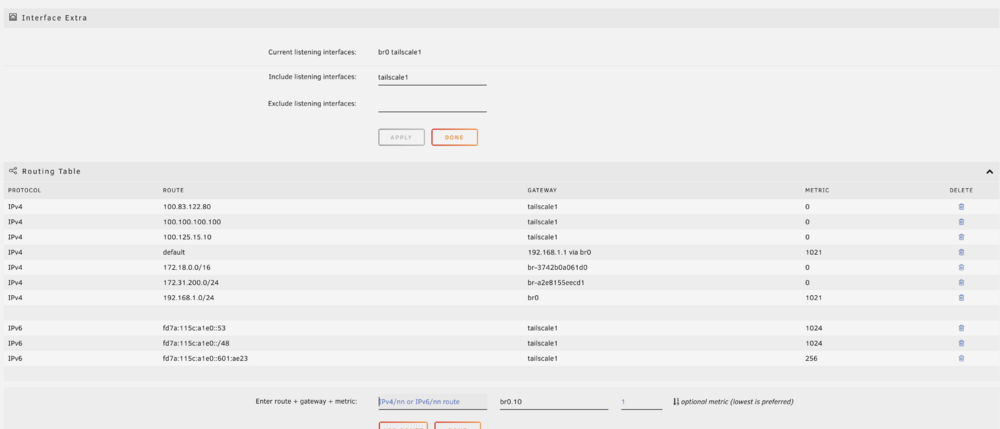This screenshot has height=429, width=1000.
Task: Delete the fd7a:115c:a1e0::/48 route
Action: (961, 343)
